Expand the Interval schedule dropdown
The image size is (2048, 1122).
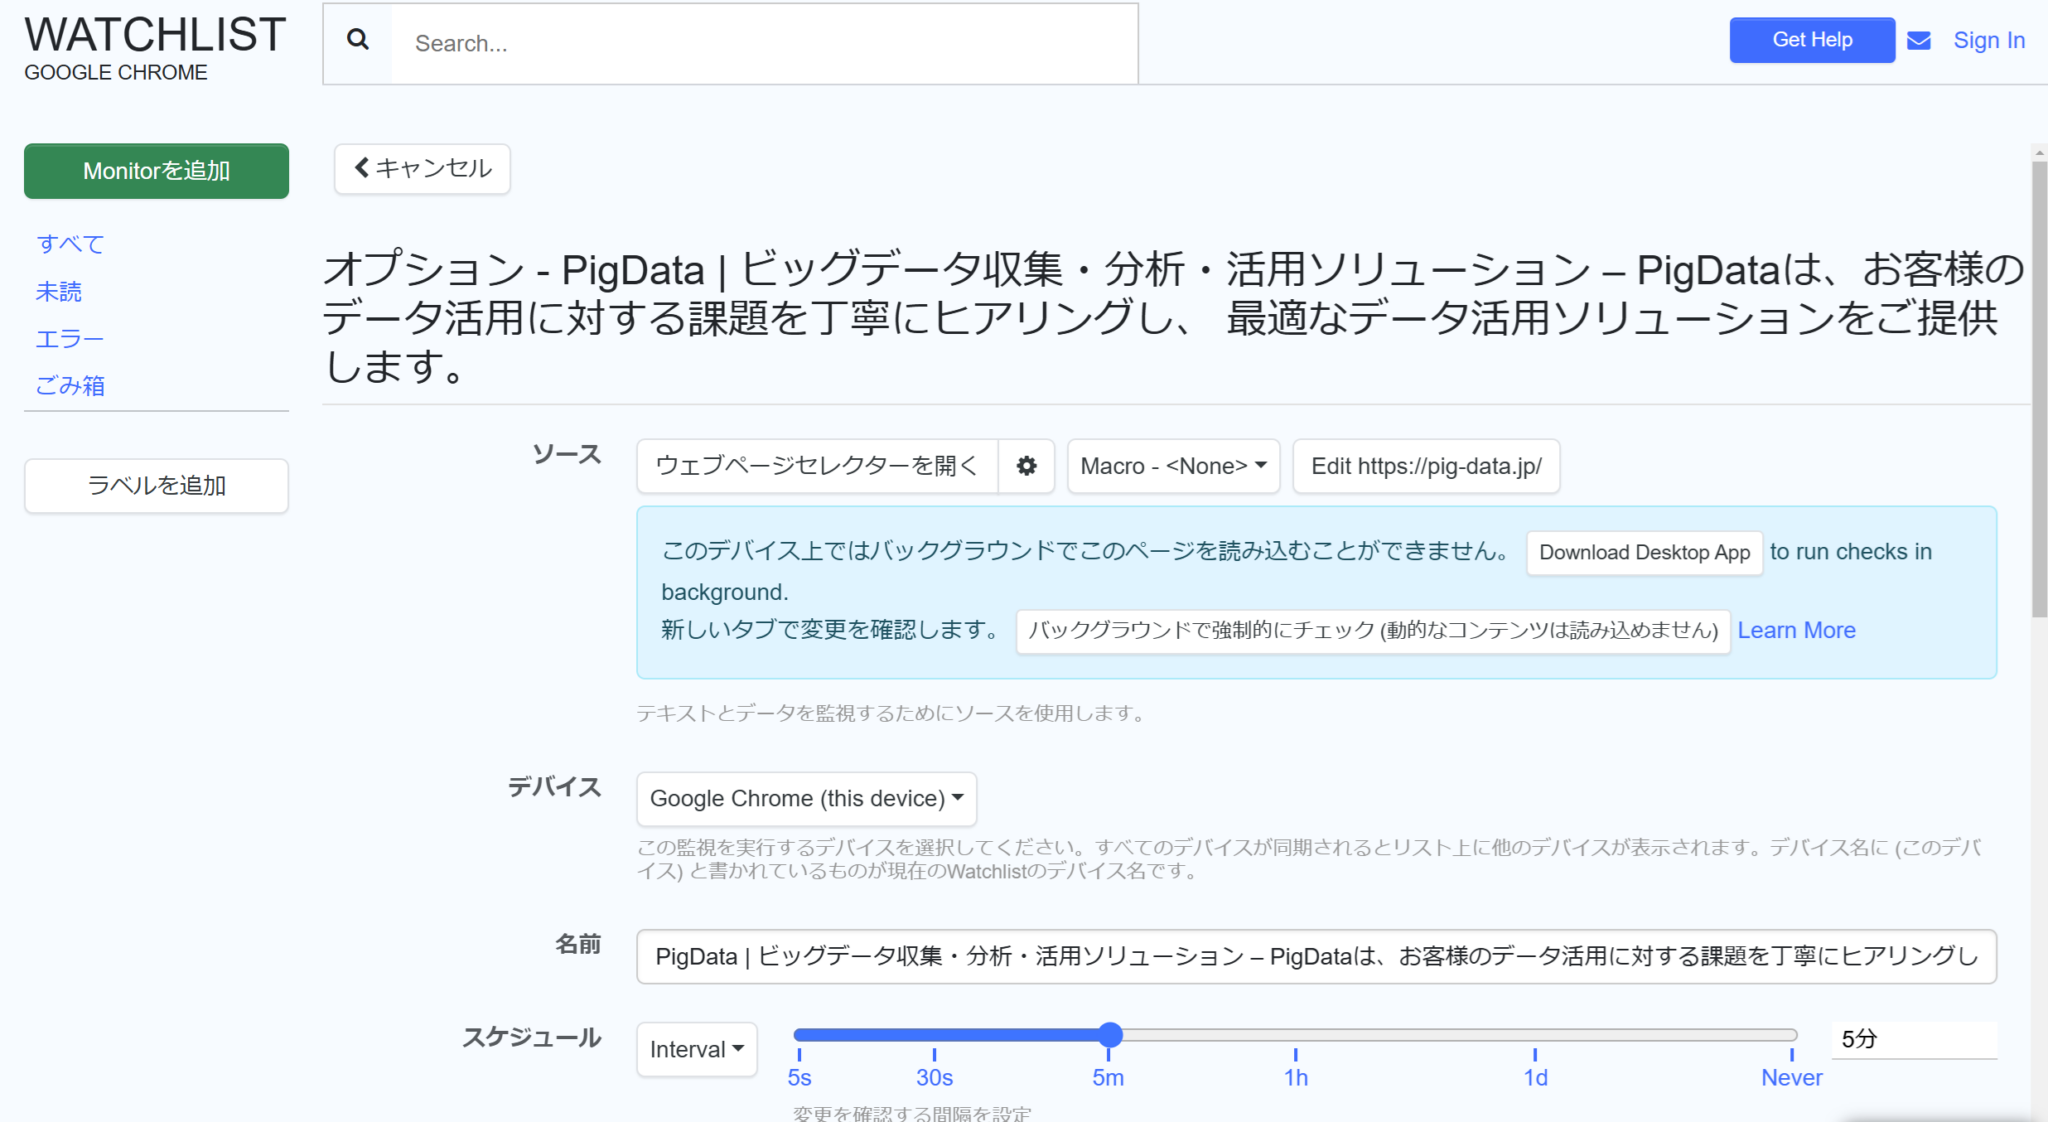[696, 1049]
